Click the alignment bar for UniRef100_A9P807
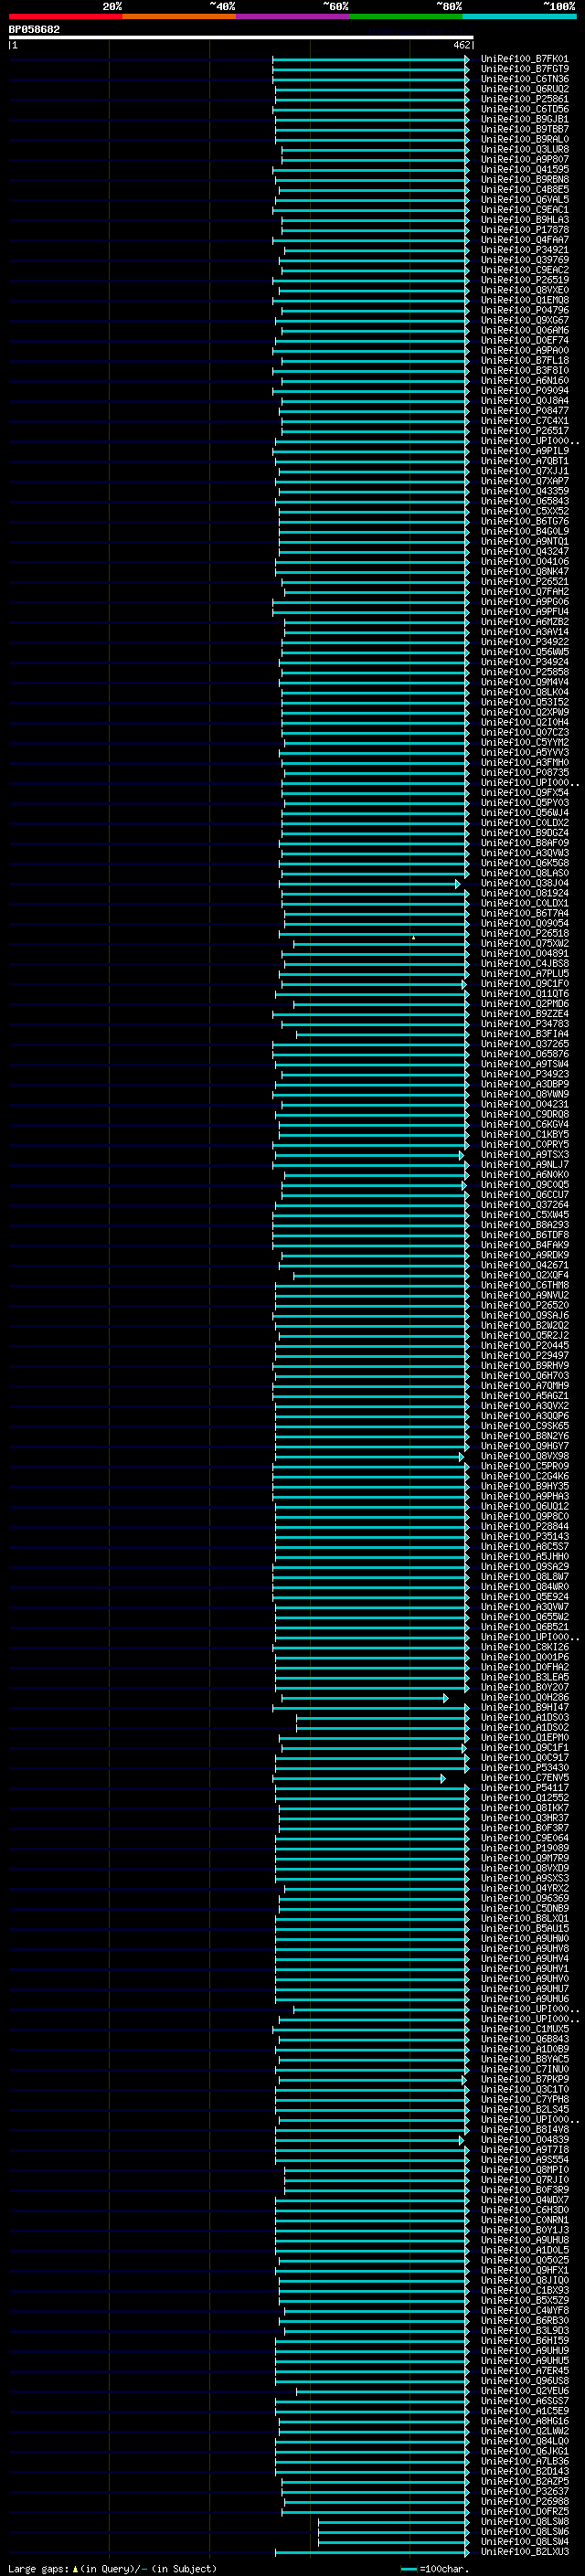This screenshot has height=2576, width=585. pyautogui.click(x=375, y=160)
